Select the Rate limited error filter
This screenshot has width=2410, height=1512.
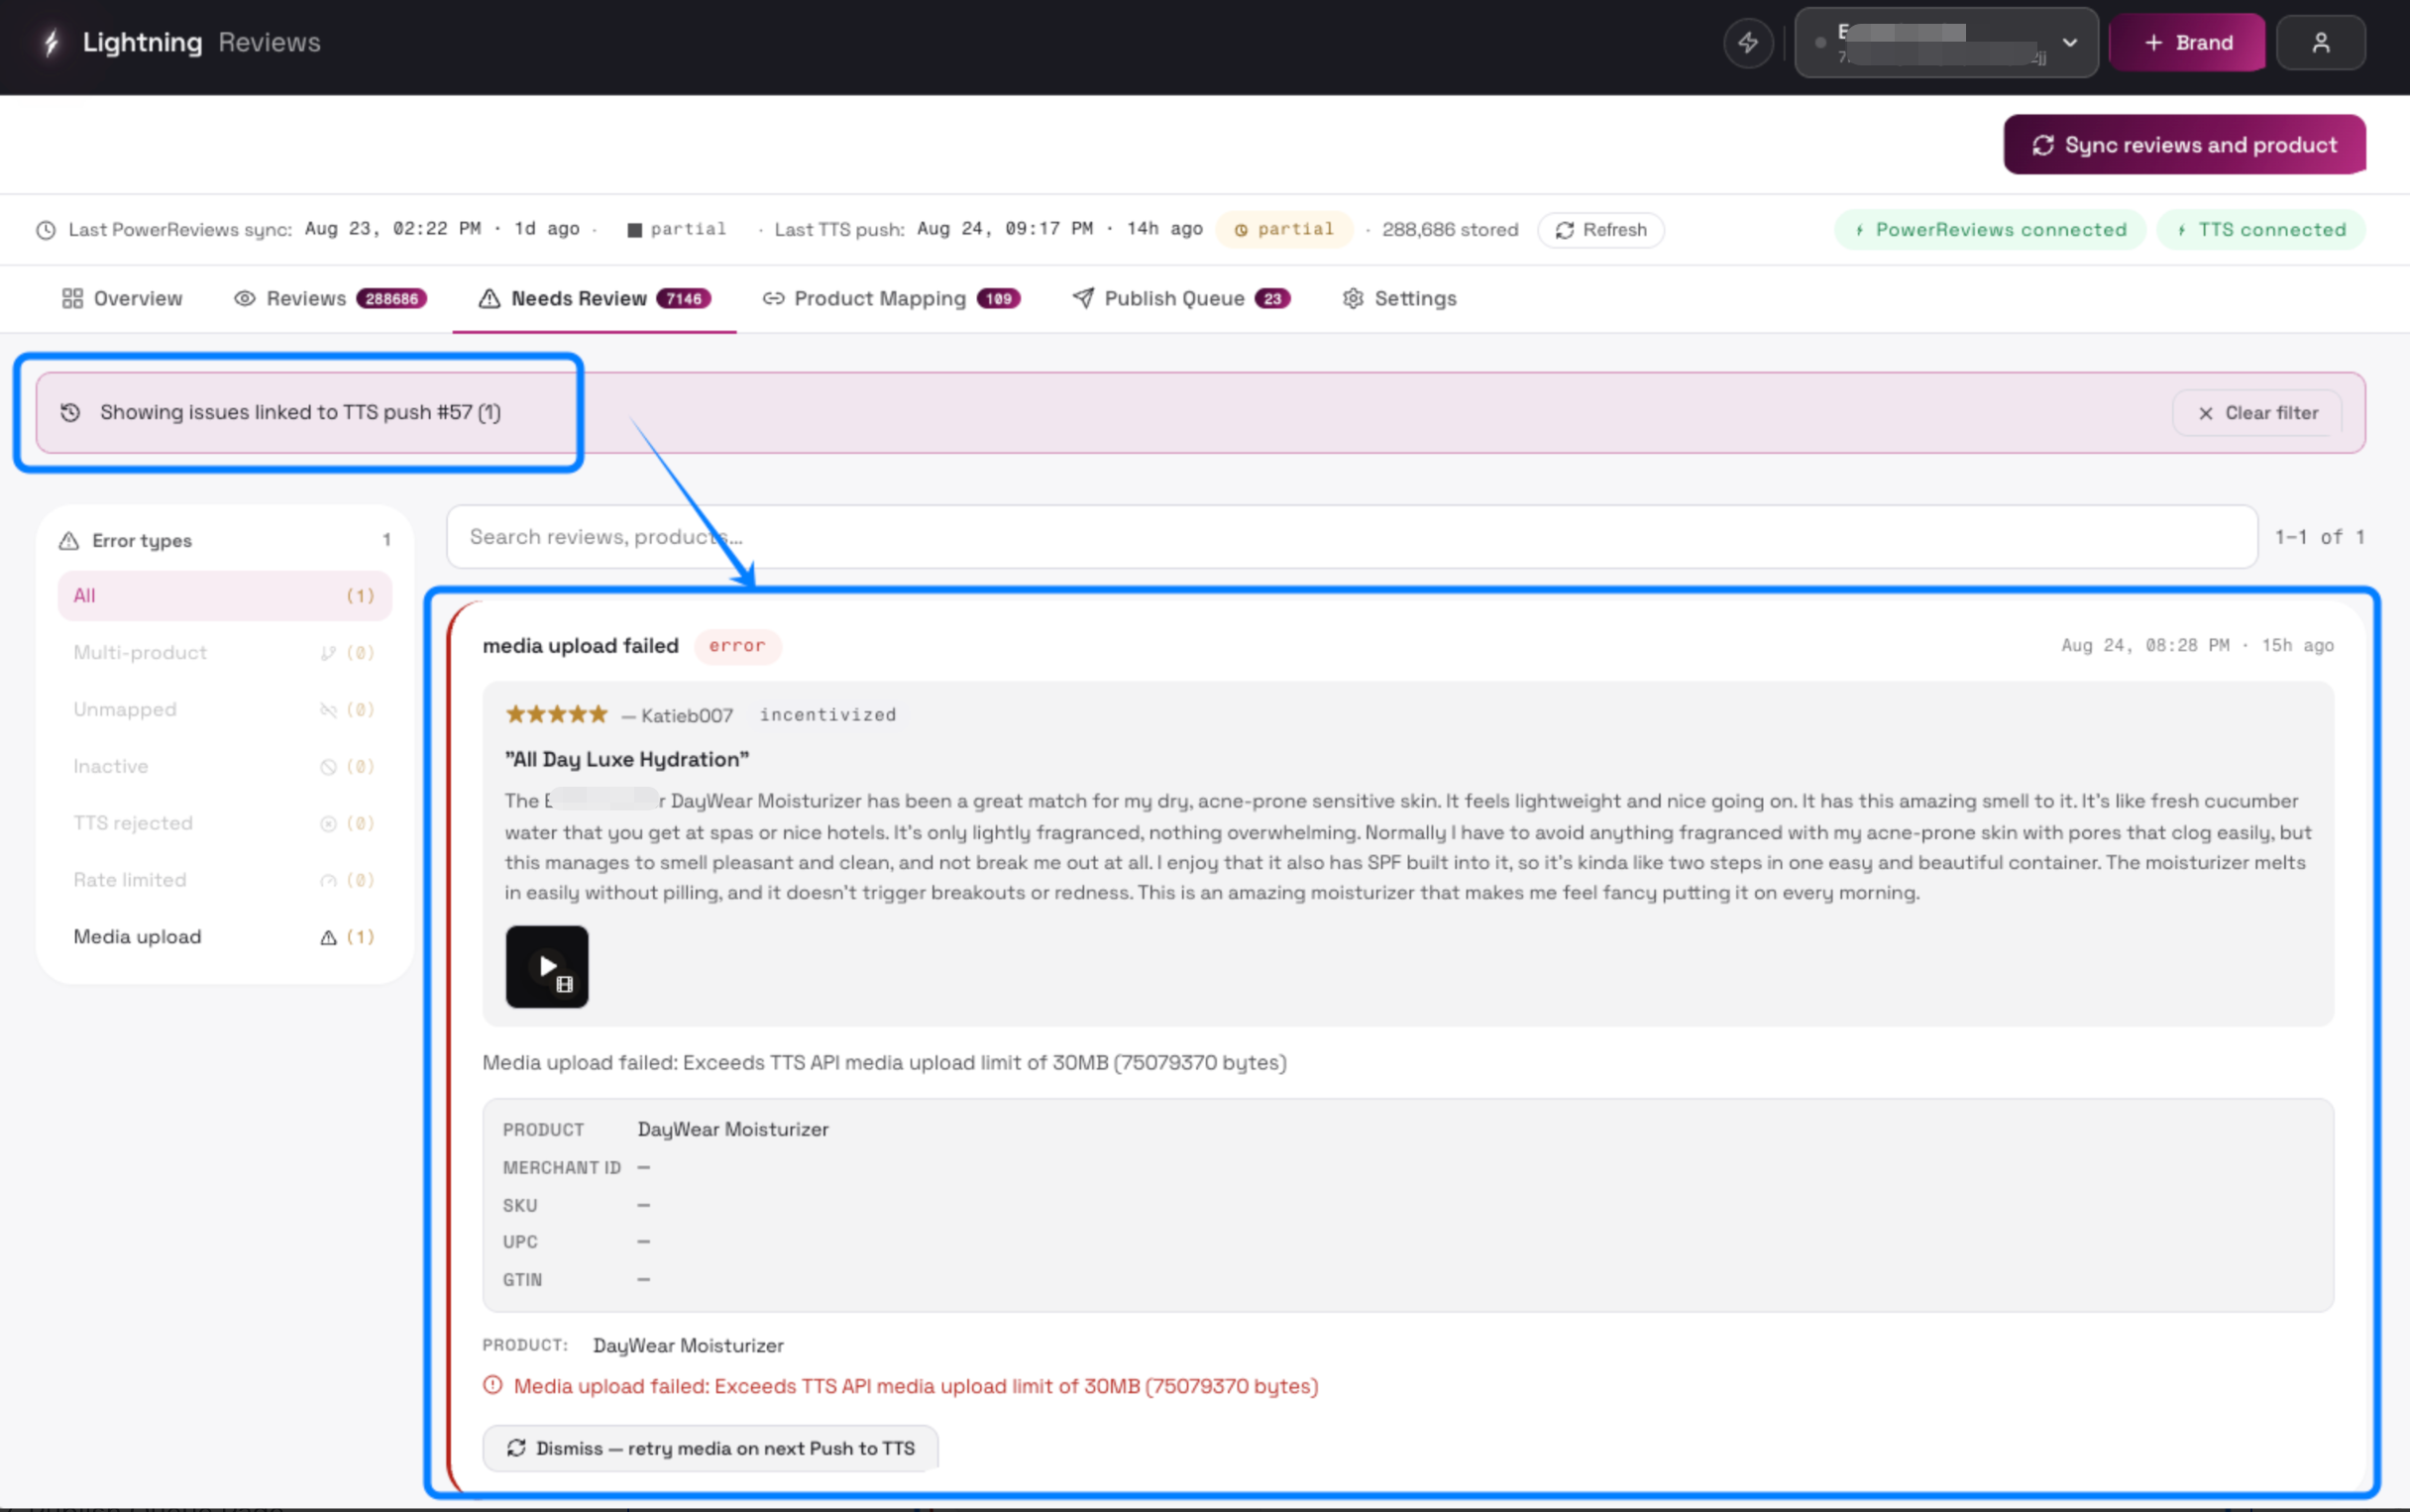[224, 881]
